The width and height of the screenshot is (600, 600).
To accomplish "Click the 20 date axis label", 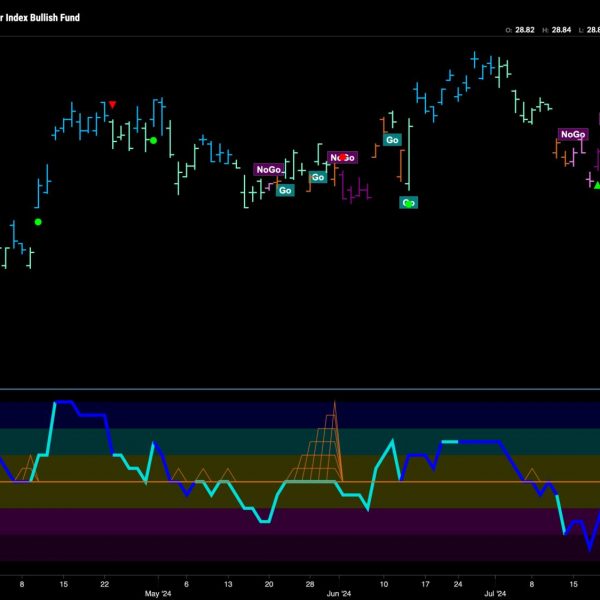I will (269, 584).
